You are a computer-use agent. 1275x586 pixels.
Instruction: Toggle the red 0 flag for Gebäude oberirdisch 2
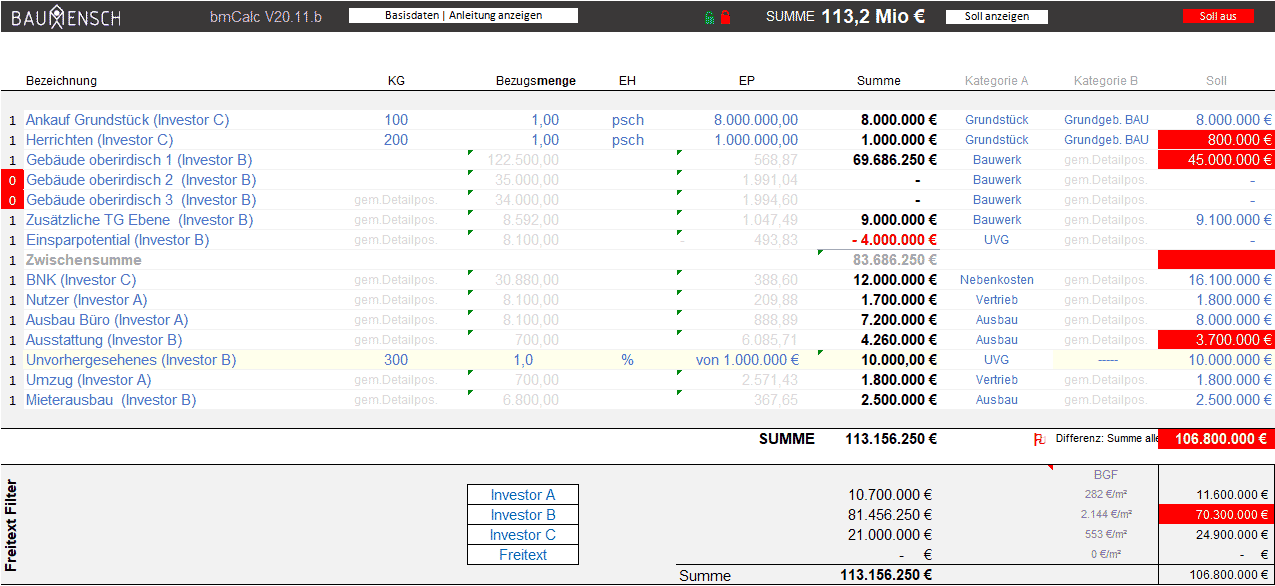[12, 180]
